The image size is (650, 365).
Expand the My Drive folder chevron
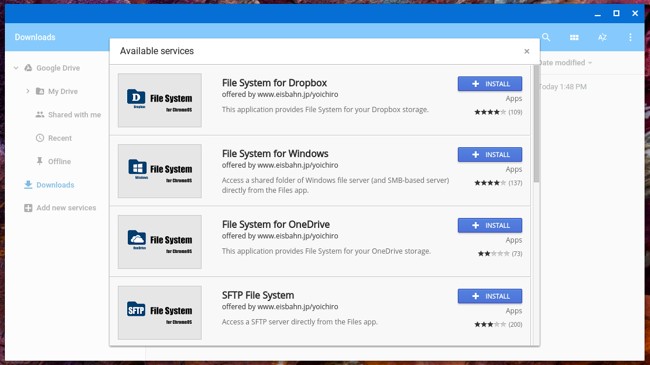27,91
